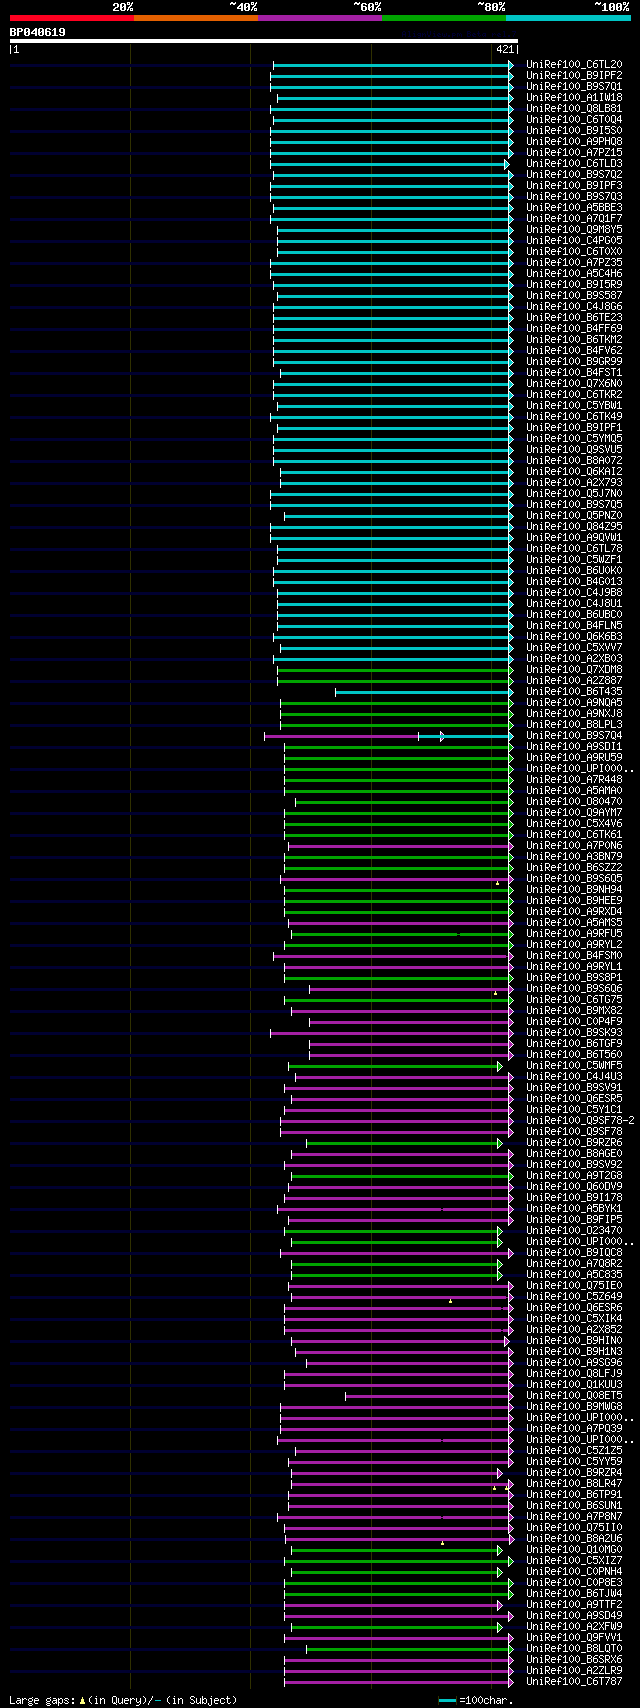The width and height of the screenshot is (640, 1708).
Task: Click the green ~80% identity legend segment
Action: (444, 18)
